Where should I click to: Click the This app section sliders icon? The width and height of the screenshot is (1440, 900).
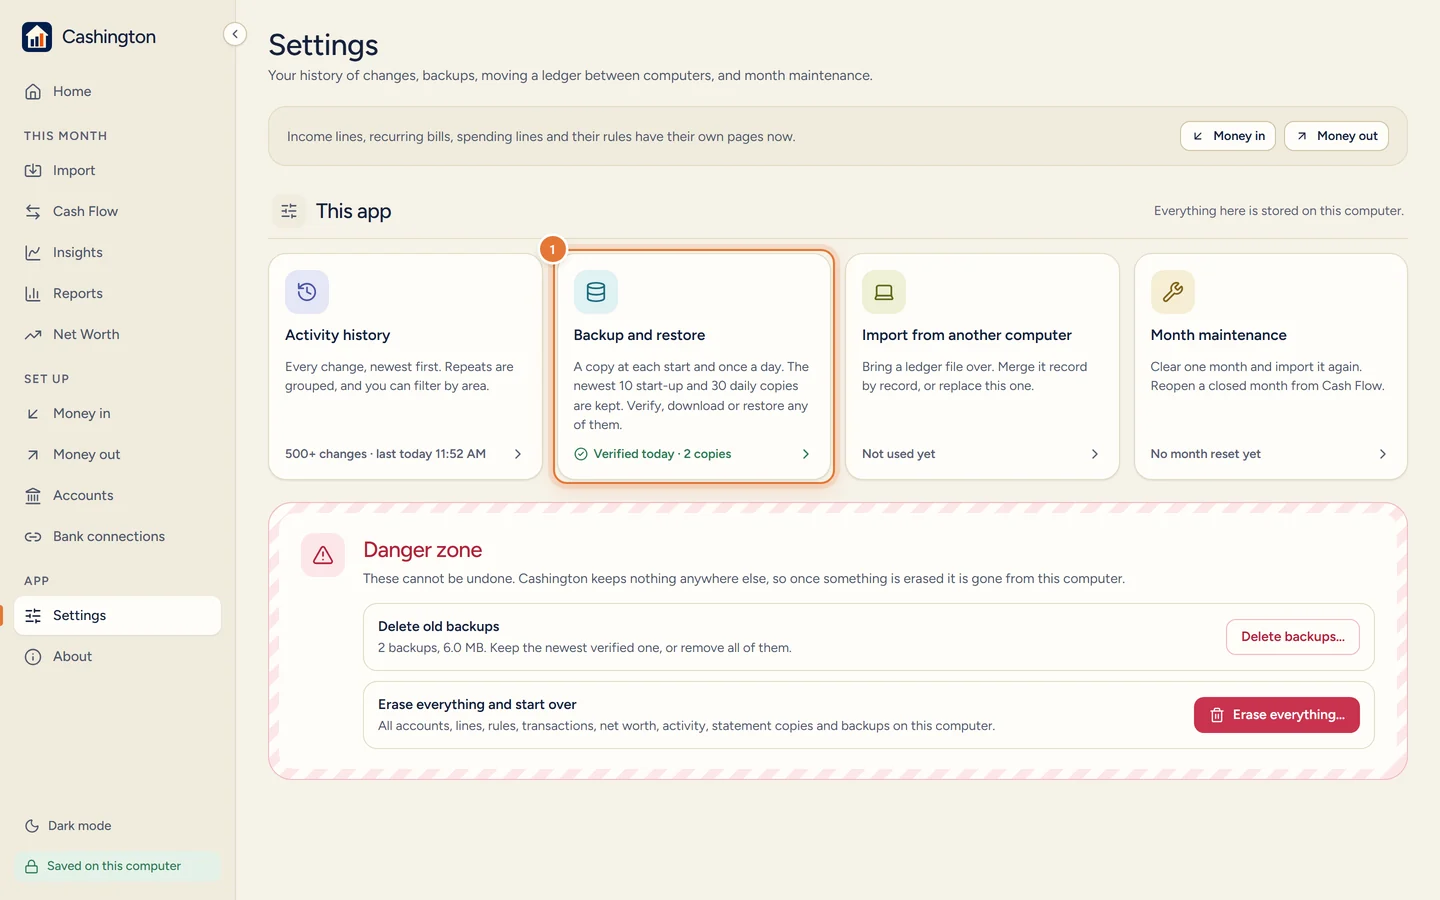[x=289, y=211]
